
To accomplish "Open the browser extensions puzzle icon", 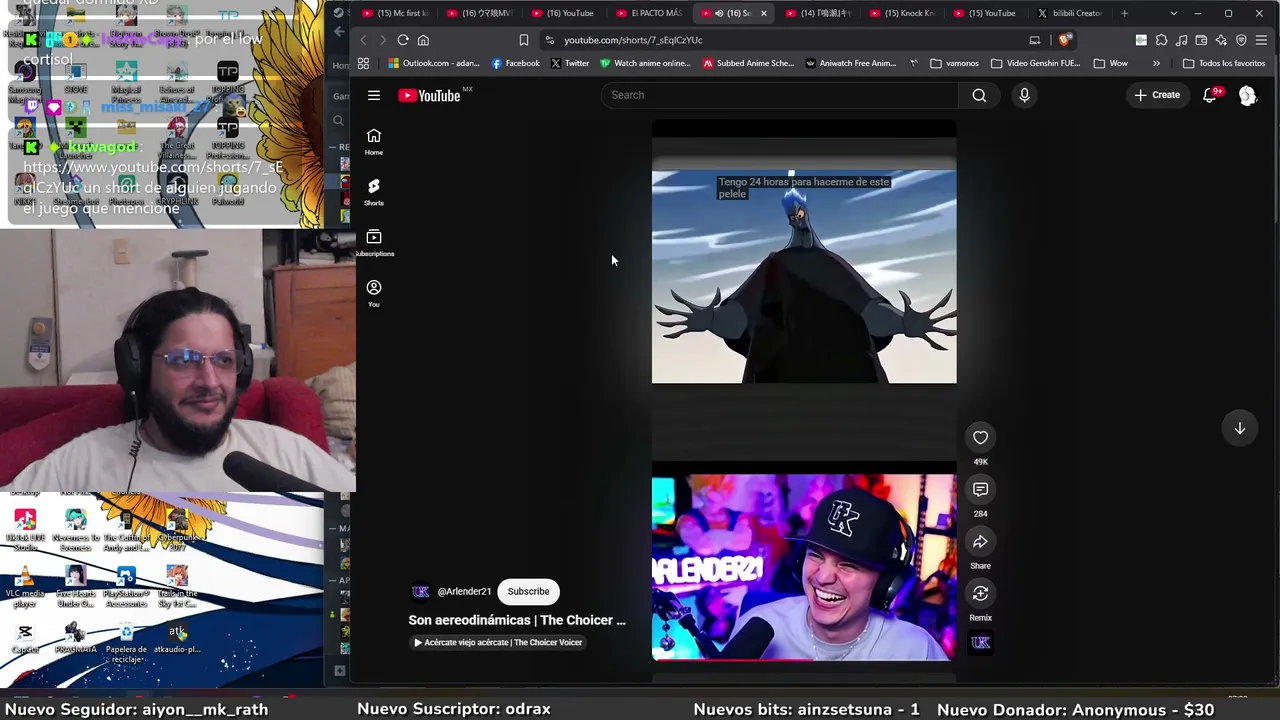I will 1161,40.
